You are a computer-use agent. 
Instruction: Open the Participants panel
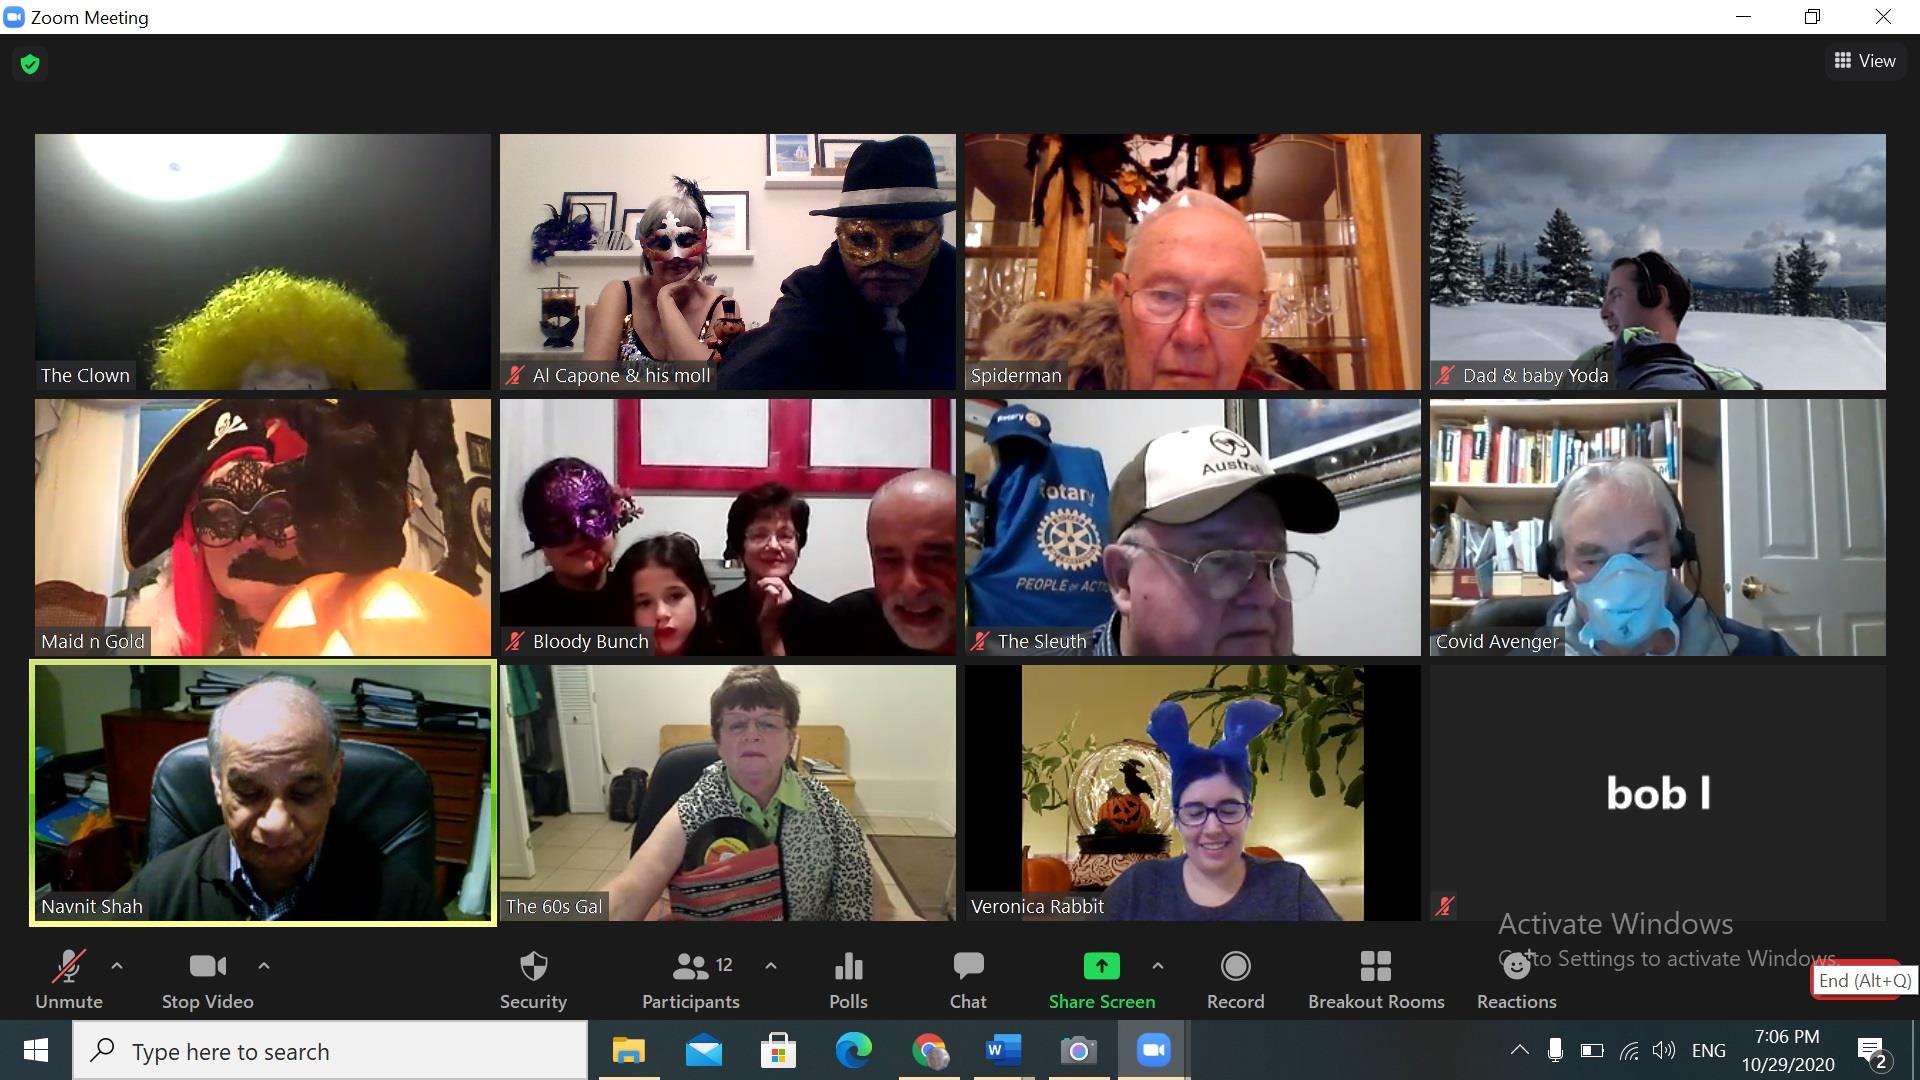[x=690, y=980]
